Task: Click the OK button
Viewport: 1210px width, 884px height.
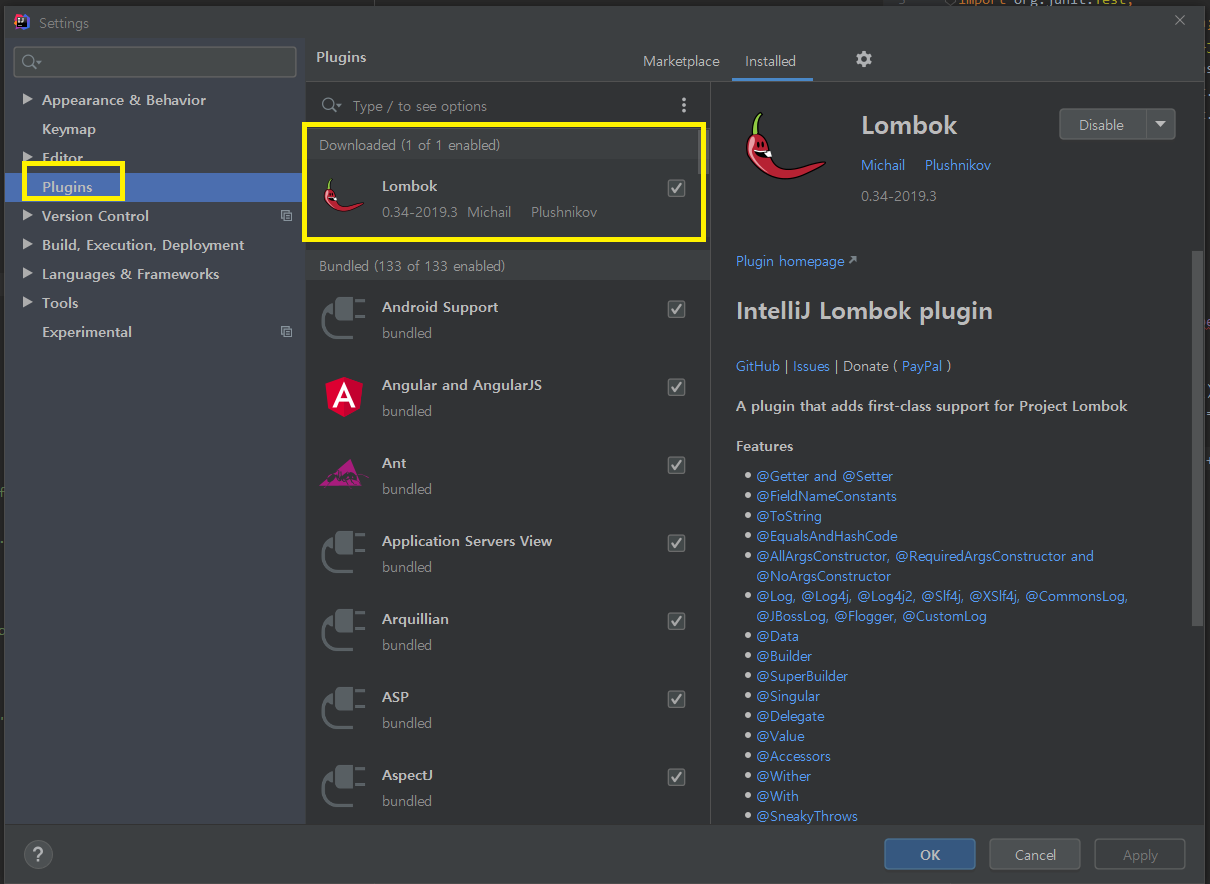Action: (x=930, y=855)
